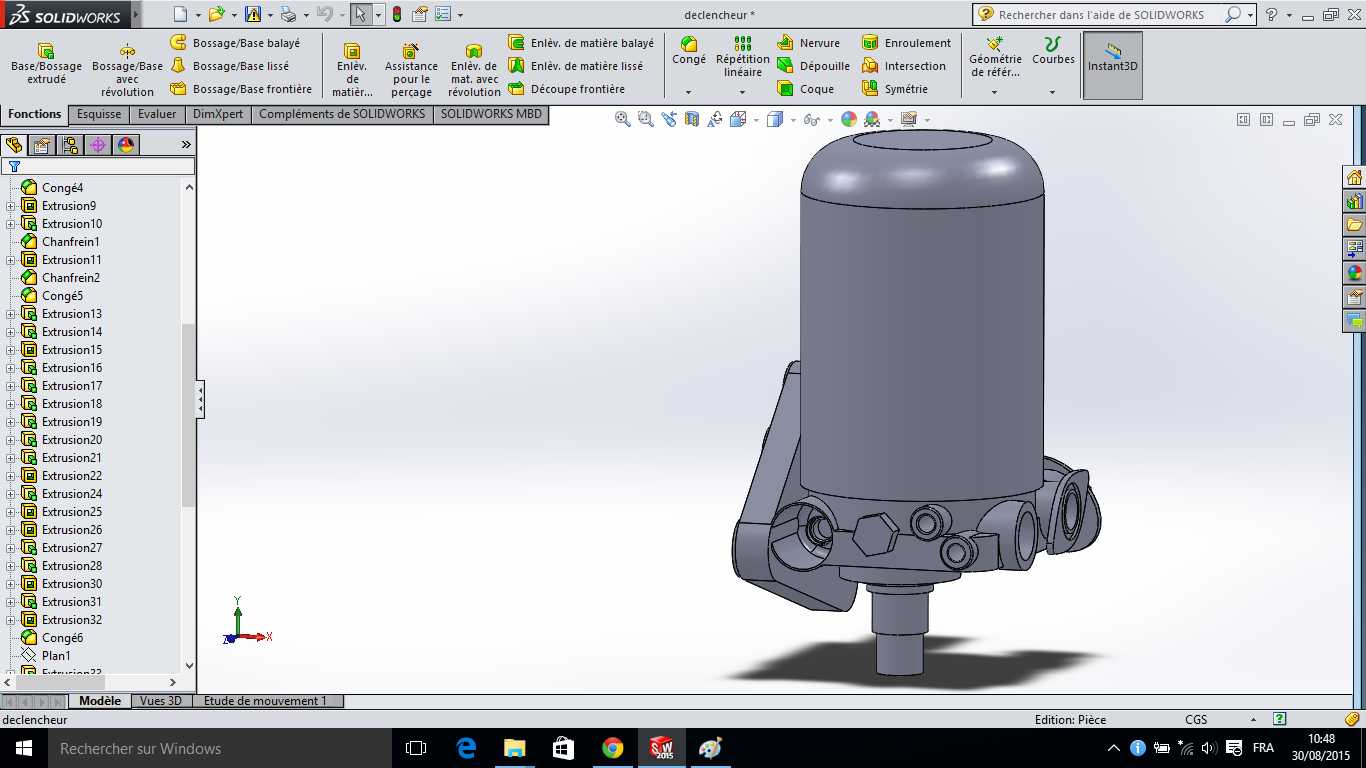Open Google Chrome from the taskbar
Screen dimensions: 1366x768
[x=612, y=748]
